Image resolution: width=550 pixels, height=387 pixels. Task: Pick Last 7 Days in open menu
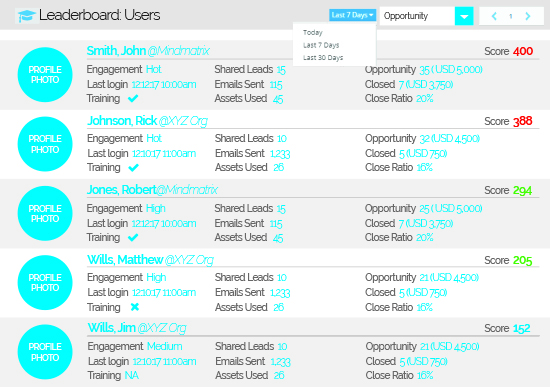point(321,45)
